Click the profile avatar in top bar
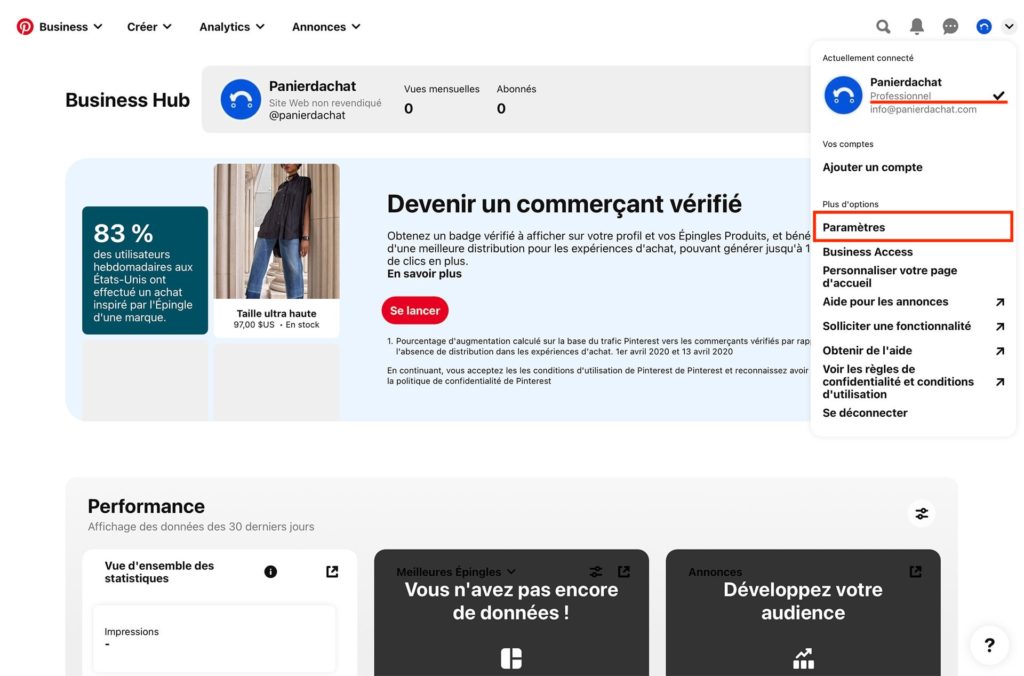 tap(984, 27)
